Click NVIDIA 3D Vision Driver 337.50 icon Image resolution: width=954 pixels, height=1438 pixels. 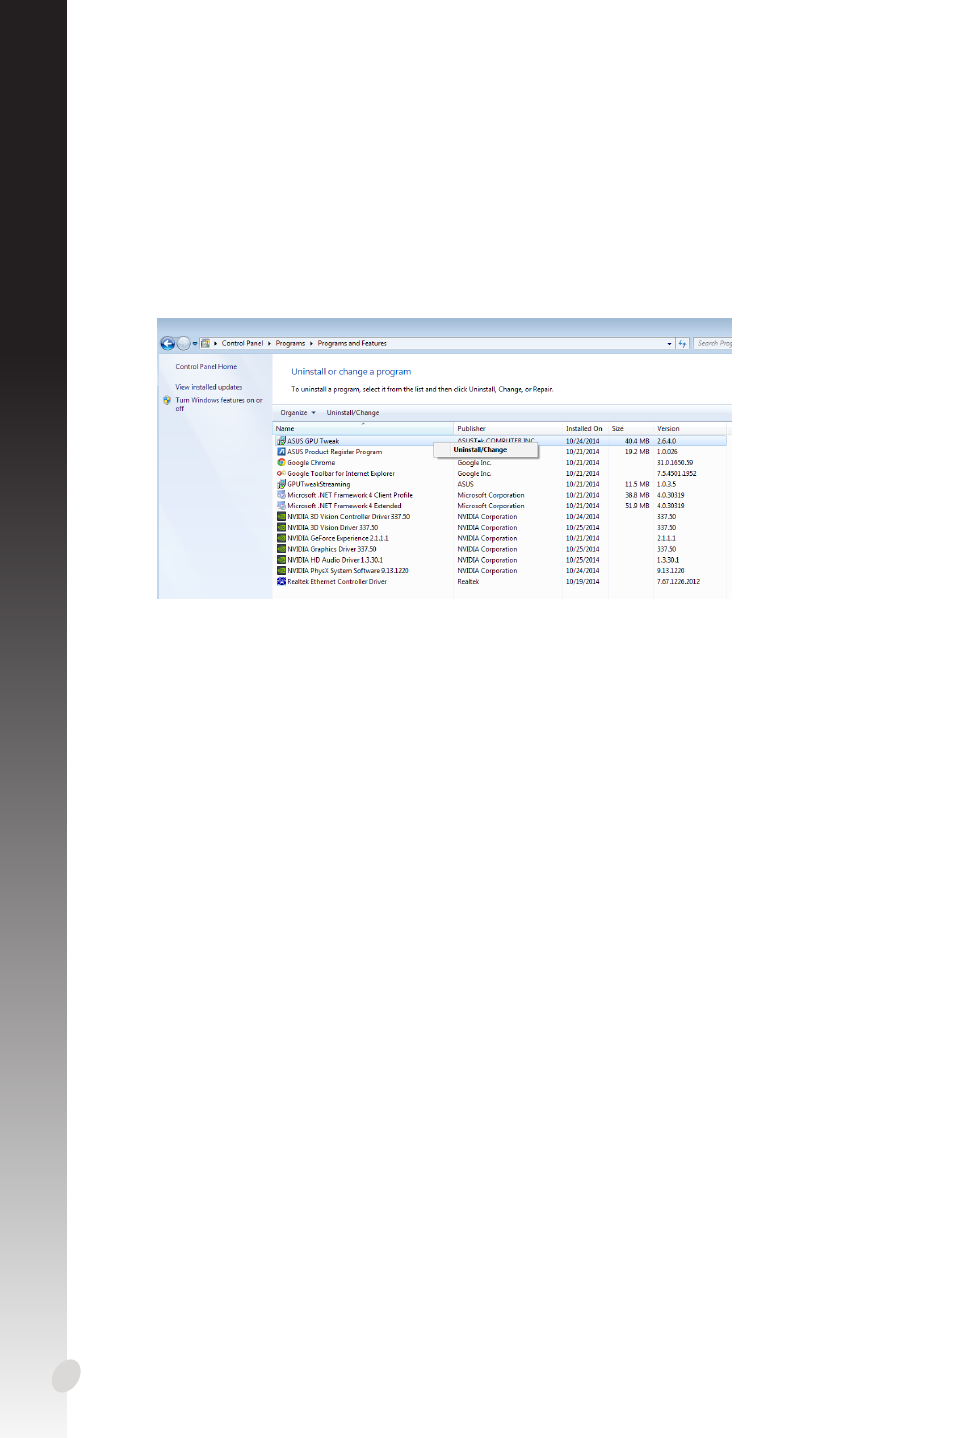coord(281,527)
